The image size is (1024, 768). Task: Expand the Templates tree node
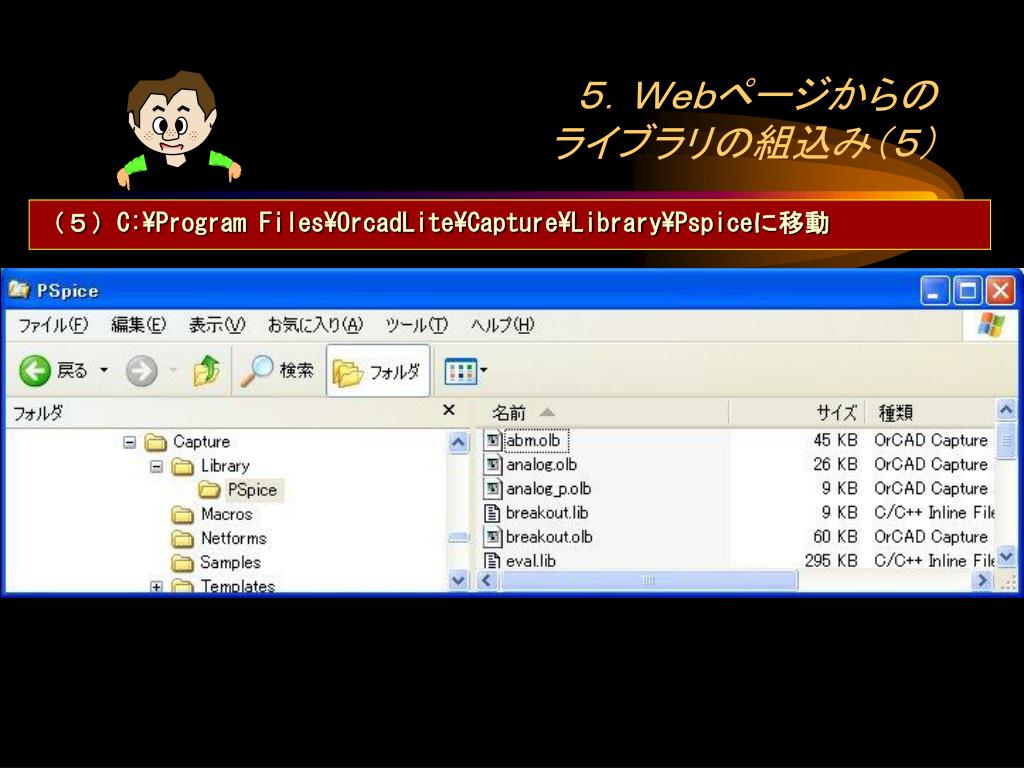tap(156, 586)
